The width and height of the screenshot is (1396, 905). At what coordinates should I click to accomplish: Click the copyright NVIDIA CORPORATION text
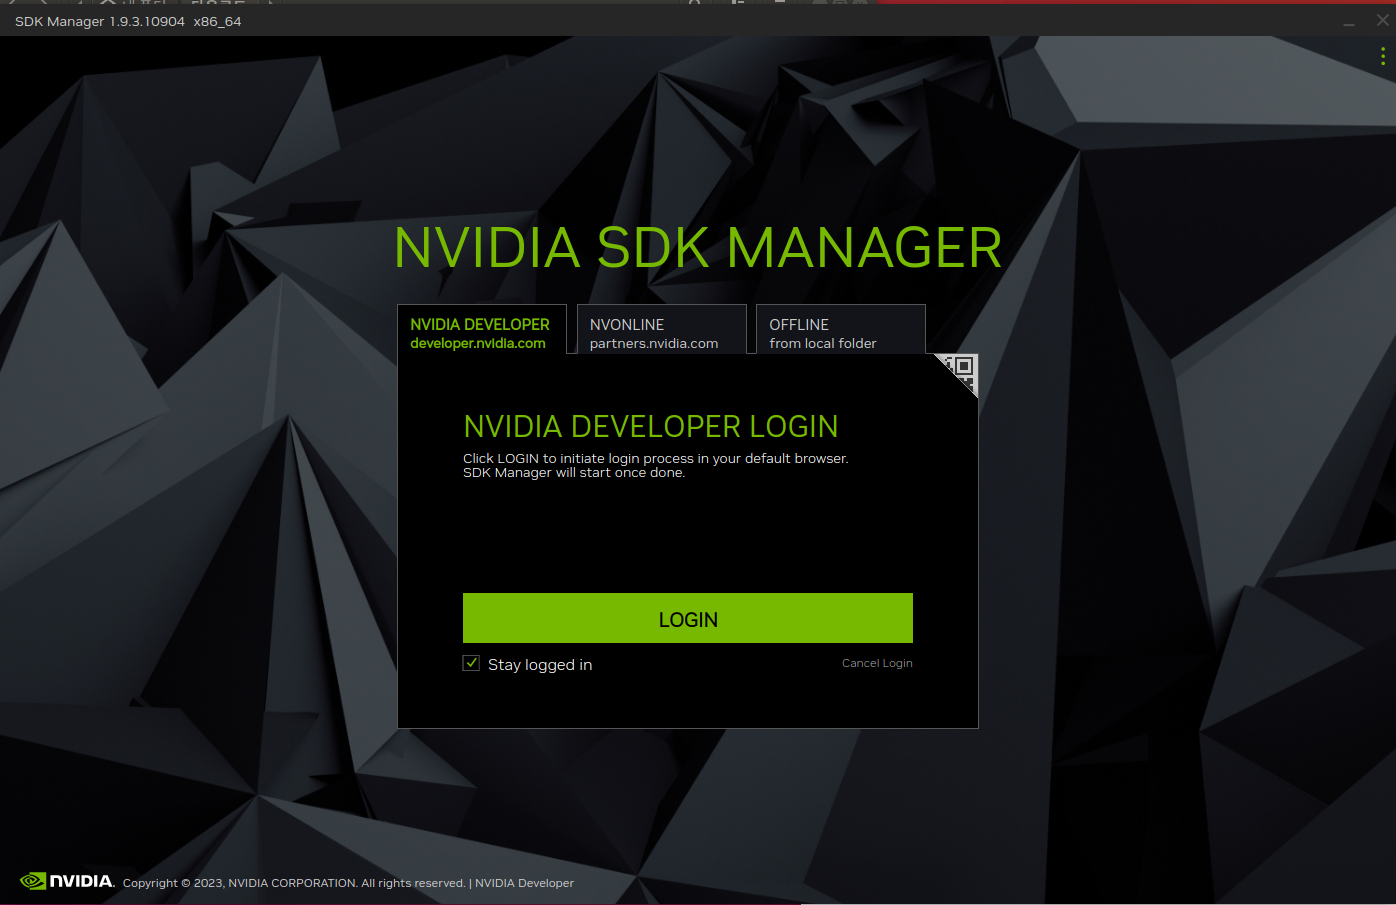(x=294, y=883)
